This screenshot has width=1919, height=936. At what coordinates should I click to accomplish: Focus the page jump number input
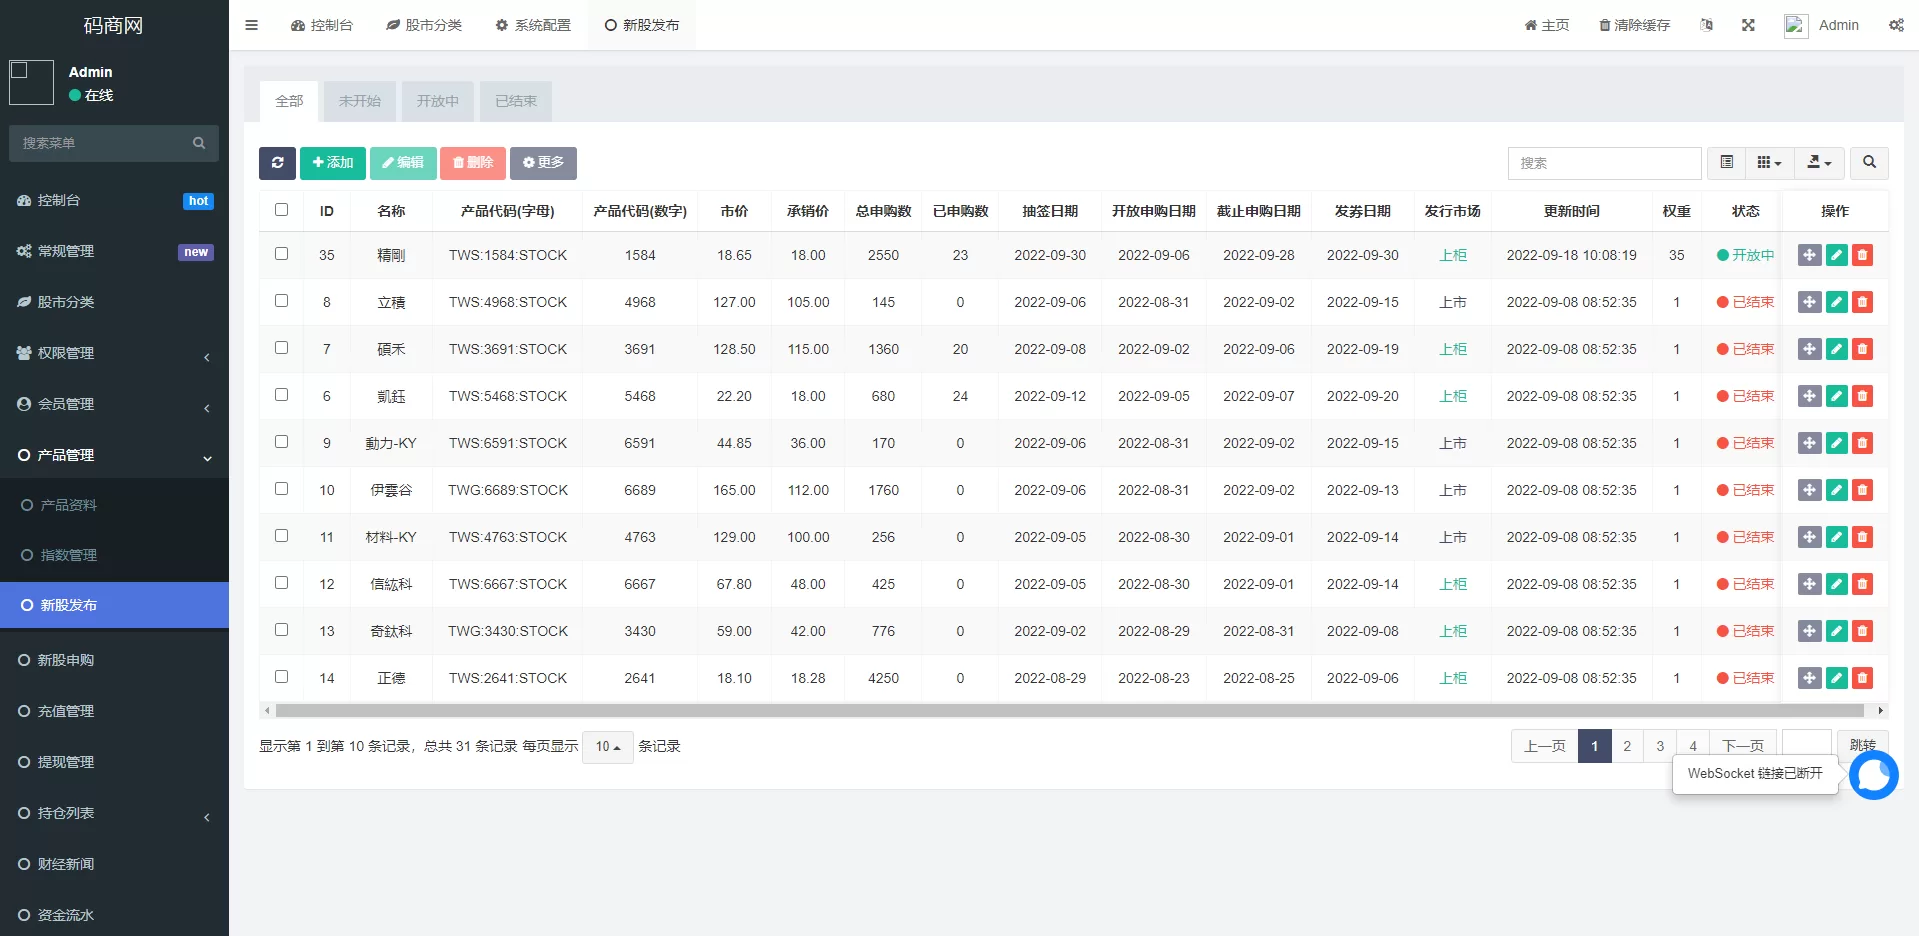[x=1806, y=746]
